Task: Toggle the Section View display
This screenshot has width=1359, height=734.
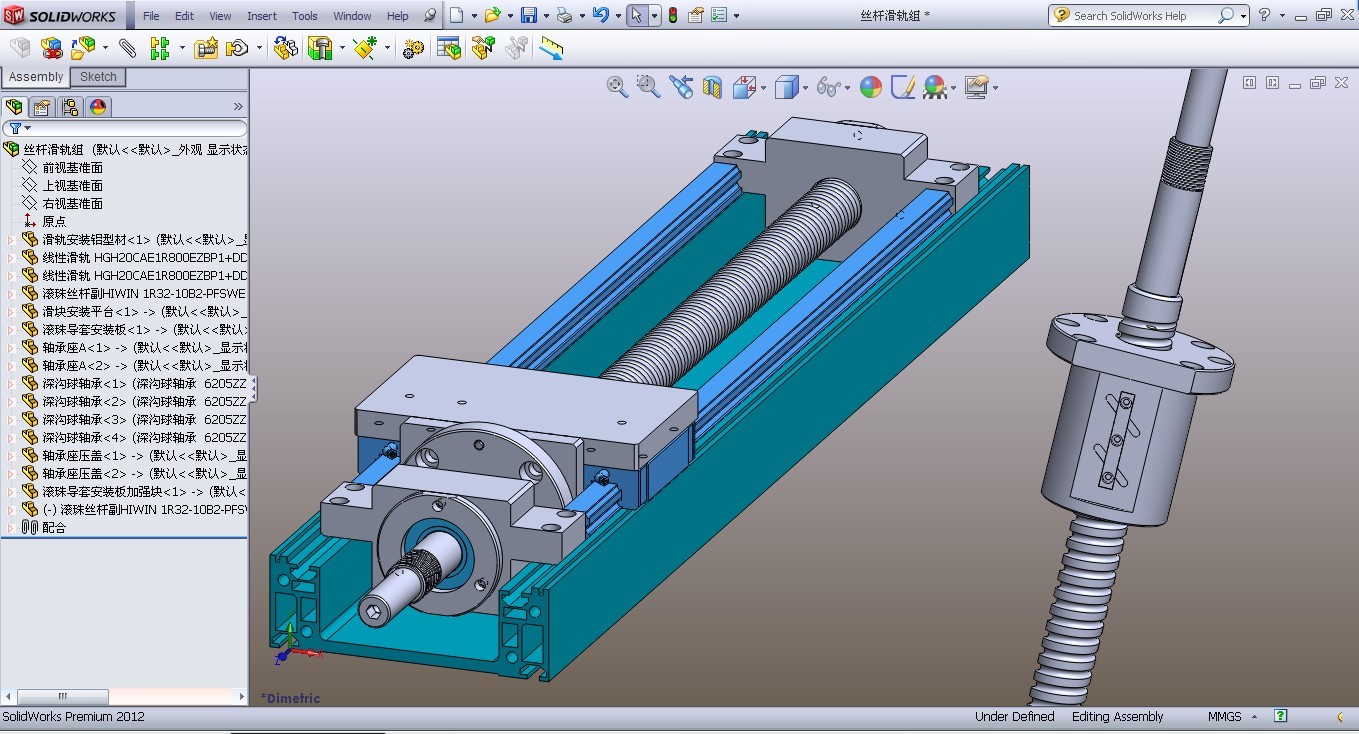Action: [x=712, y=87]
